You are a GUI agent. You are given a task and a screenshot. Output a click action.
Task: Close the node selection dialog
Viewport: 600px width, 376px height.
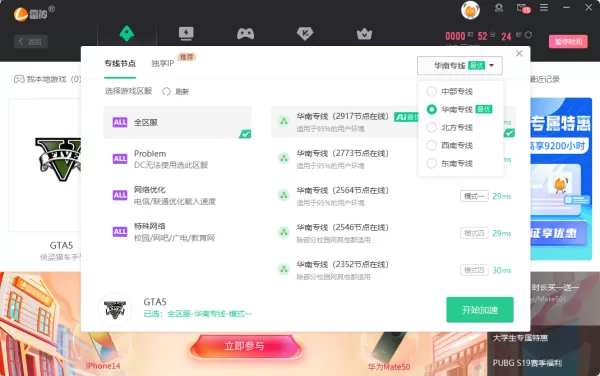coord(519,53)
